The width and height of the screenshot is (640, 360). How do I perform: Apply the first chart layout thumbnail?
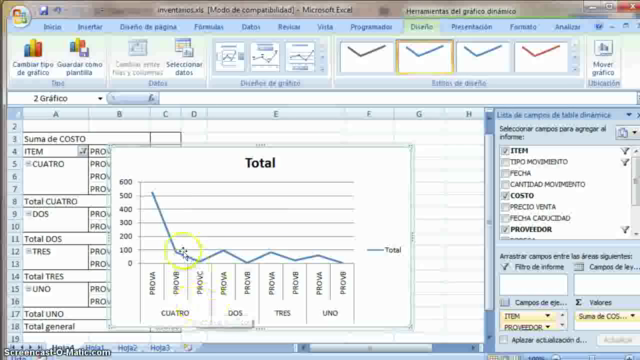click(230, 57)
